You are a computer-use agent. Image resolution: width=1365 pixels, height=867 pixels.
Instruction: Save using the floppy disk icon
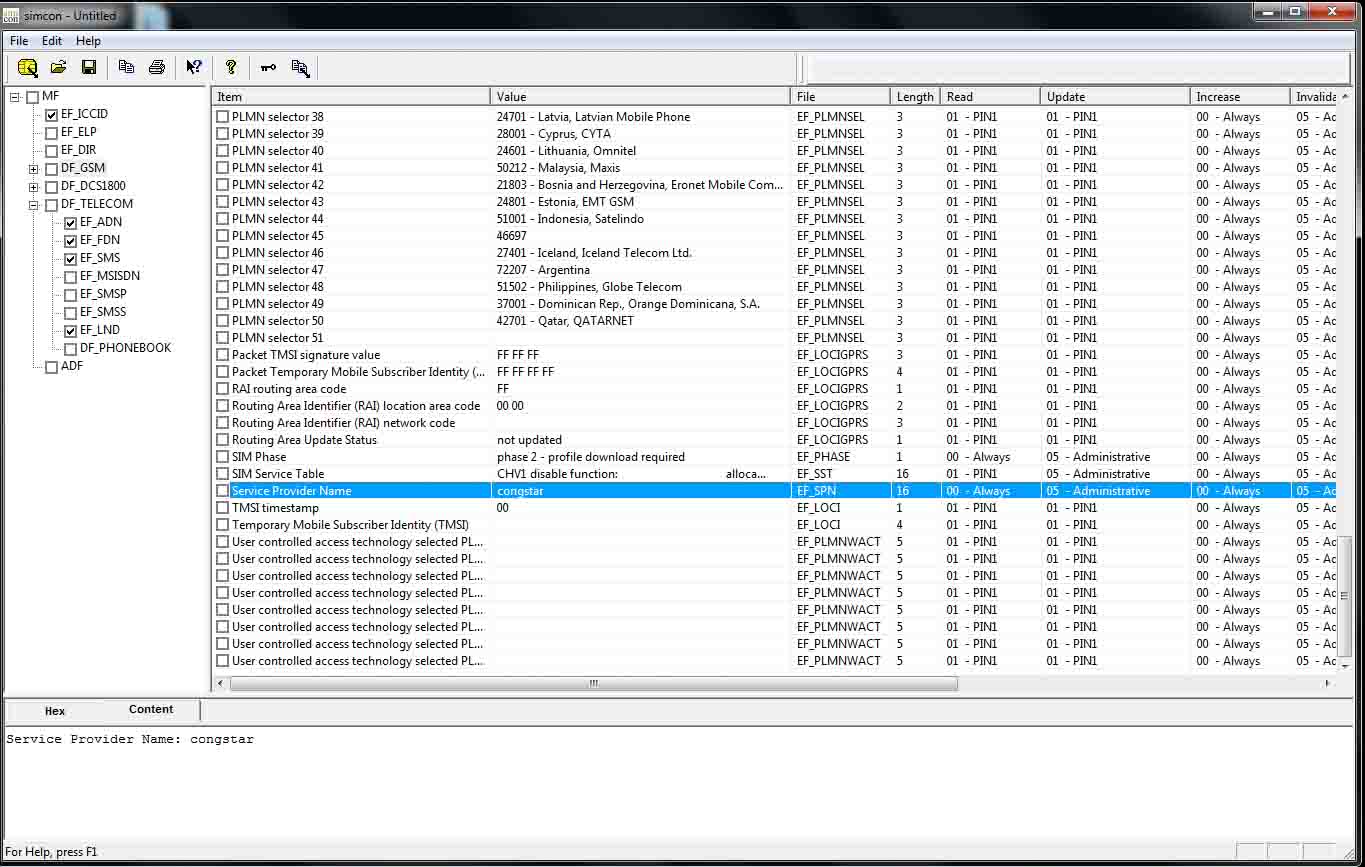[x=89, y=68]
